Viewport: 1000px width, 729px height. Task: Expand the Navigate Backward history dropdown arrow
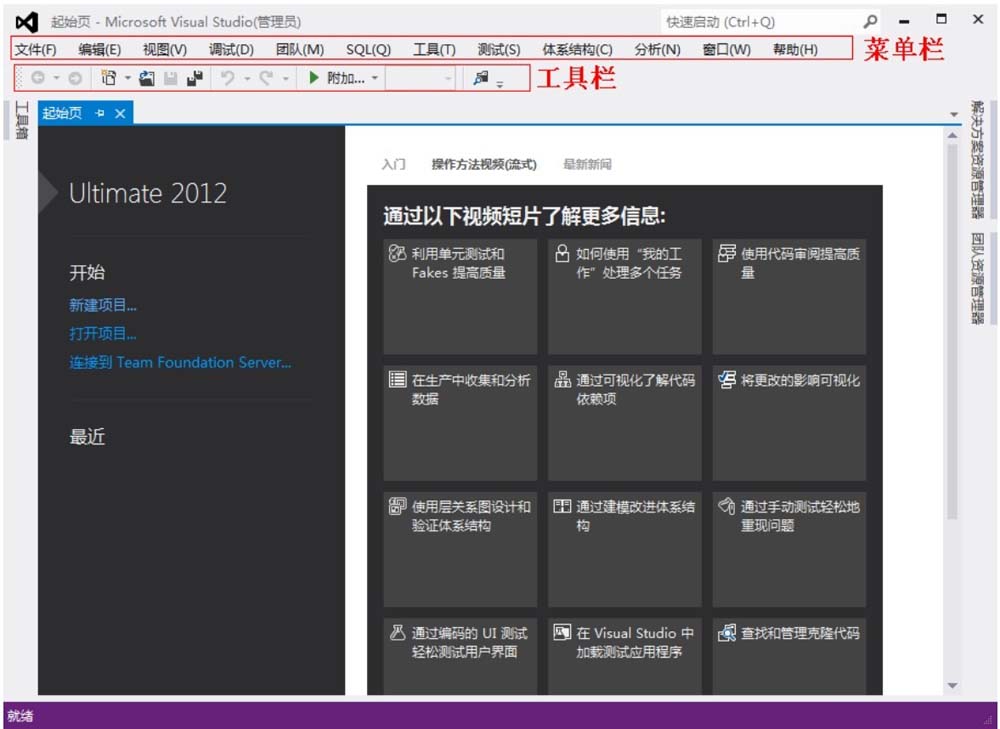coord(56,78)
